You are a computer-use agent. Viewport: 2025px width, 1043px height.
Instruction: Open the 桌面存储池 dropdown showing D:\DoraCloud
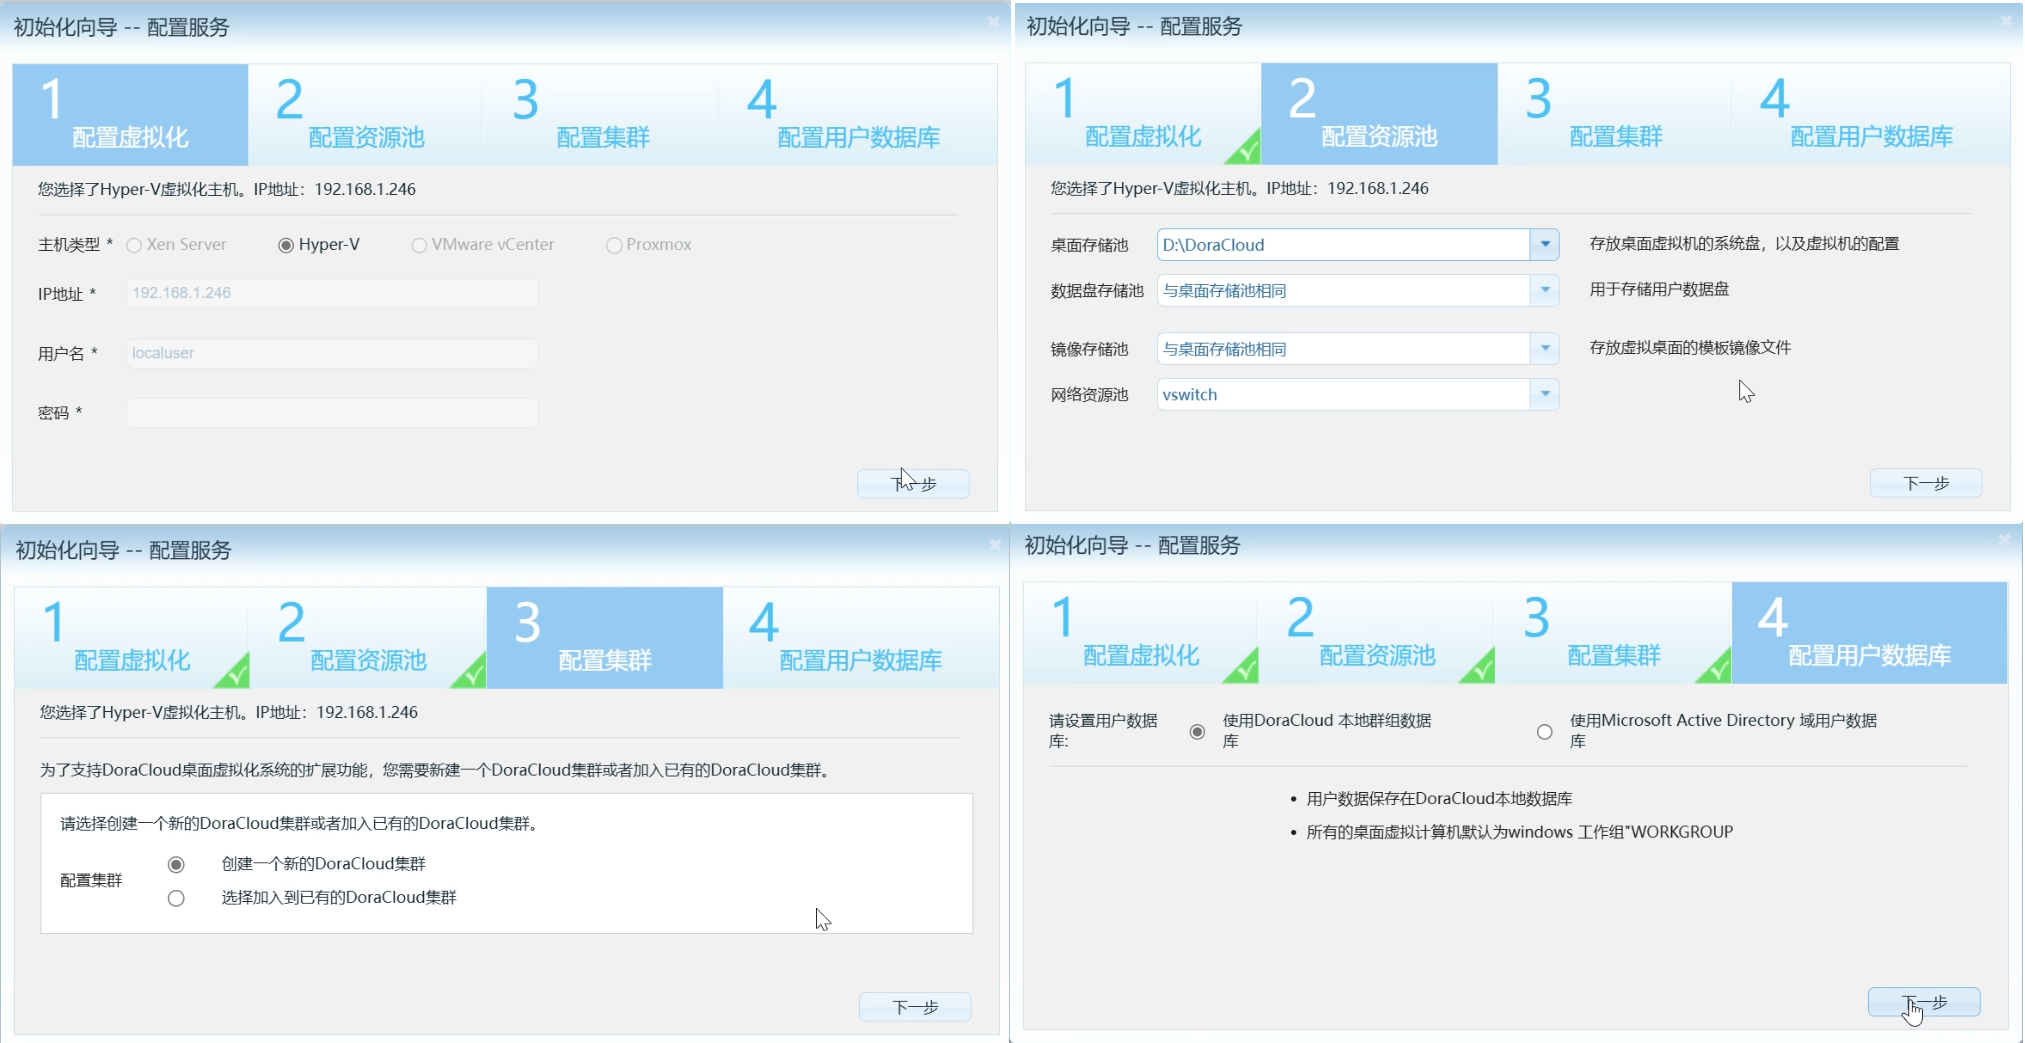1544,245
